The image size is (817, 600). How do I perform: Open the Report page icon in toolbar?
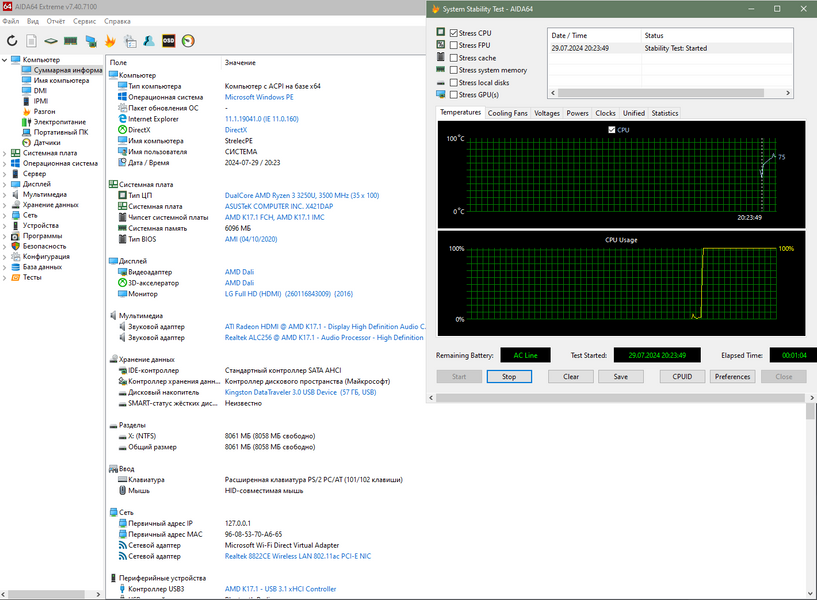tap(32, 41)
